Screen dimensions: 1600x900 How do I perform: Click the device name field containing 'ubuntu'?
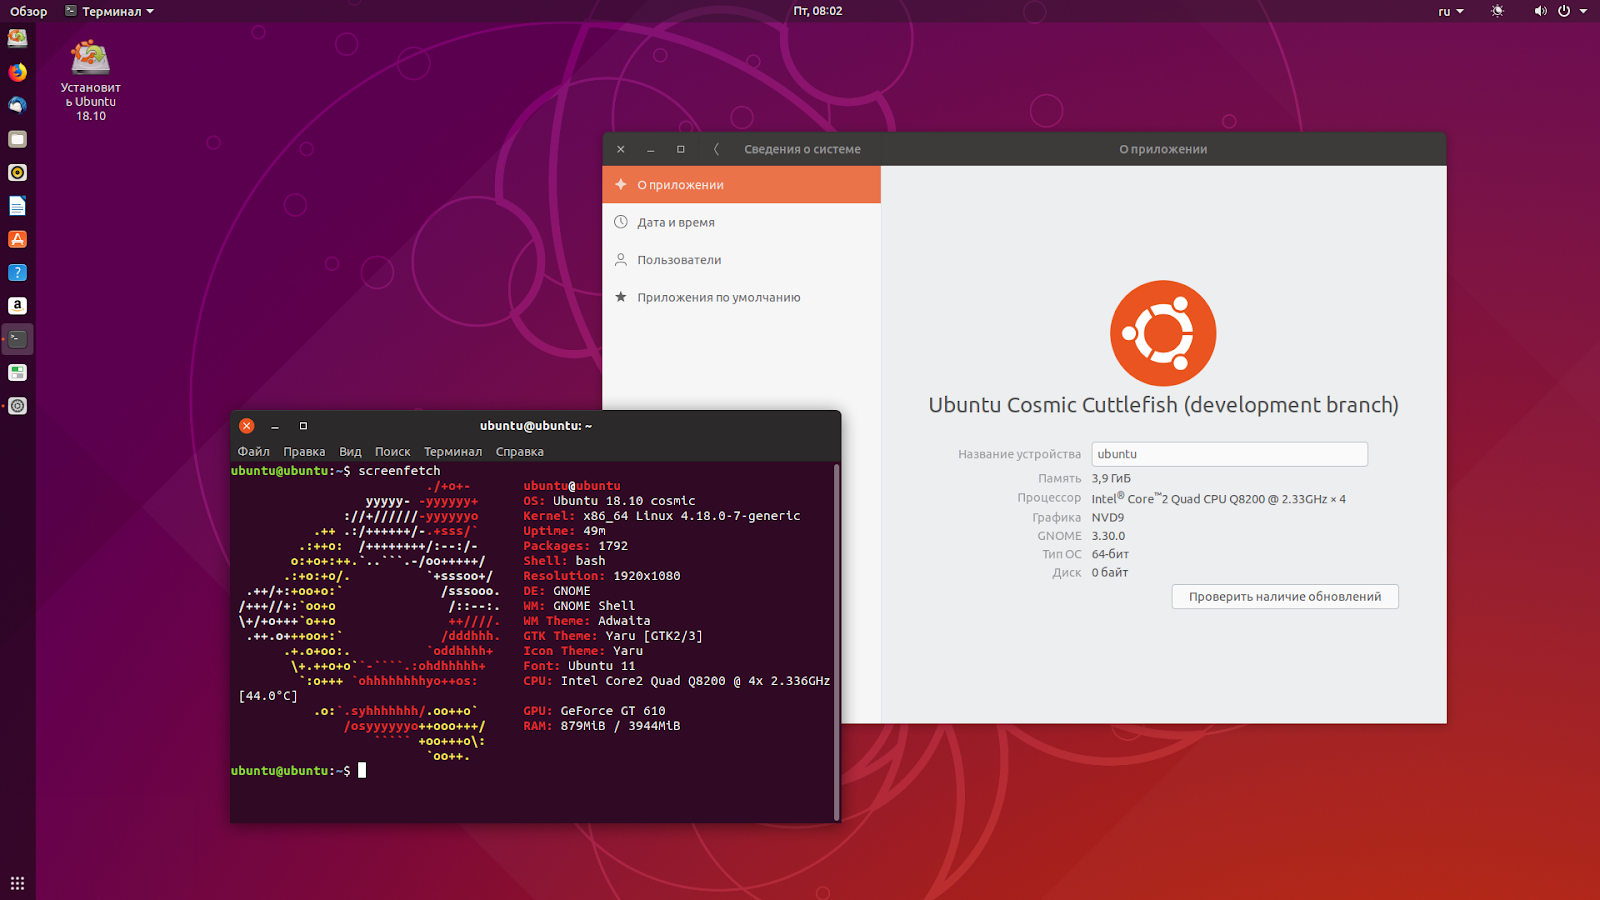click(x=1229, y=454)
